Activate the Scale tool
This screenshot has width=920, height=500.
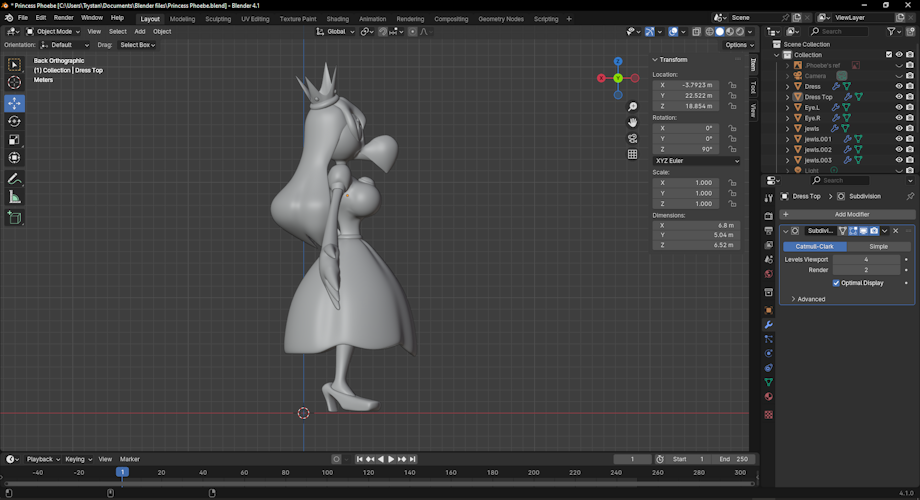click(x=15, y=140)
